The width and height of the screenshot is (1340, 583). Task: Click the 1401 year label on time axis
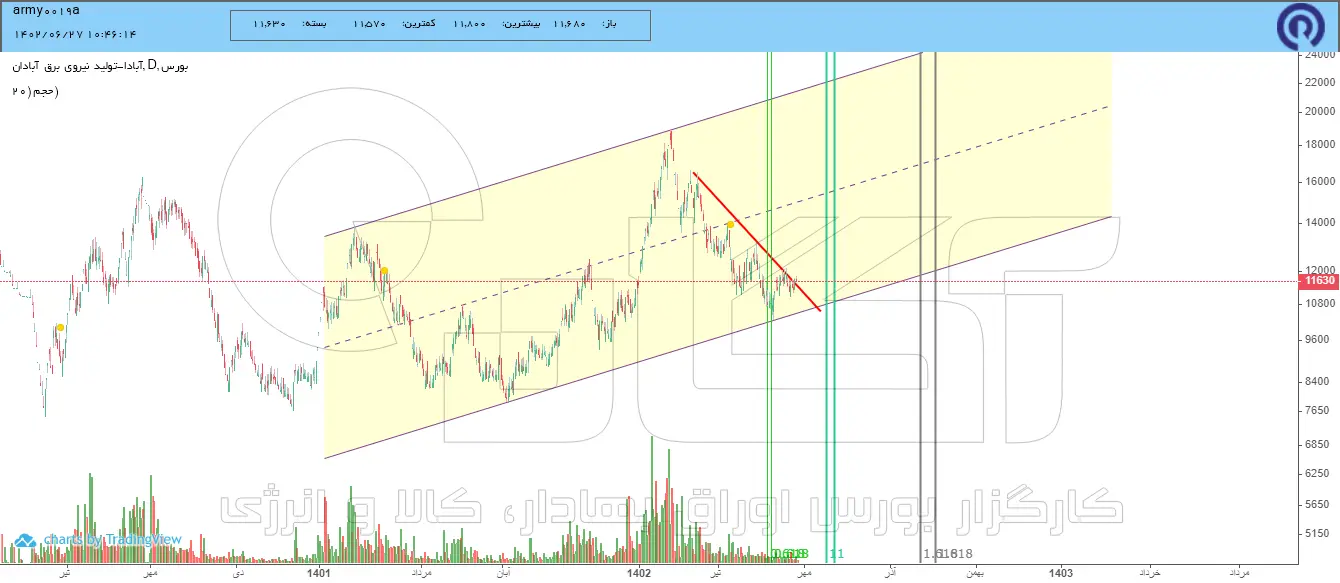click(320, 573)
